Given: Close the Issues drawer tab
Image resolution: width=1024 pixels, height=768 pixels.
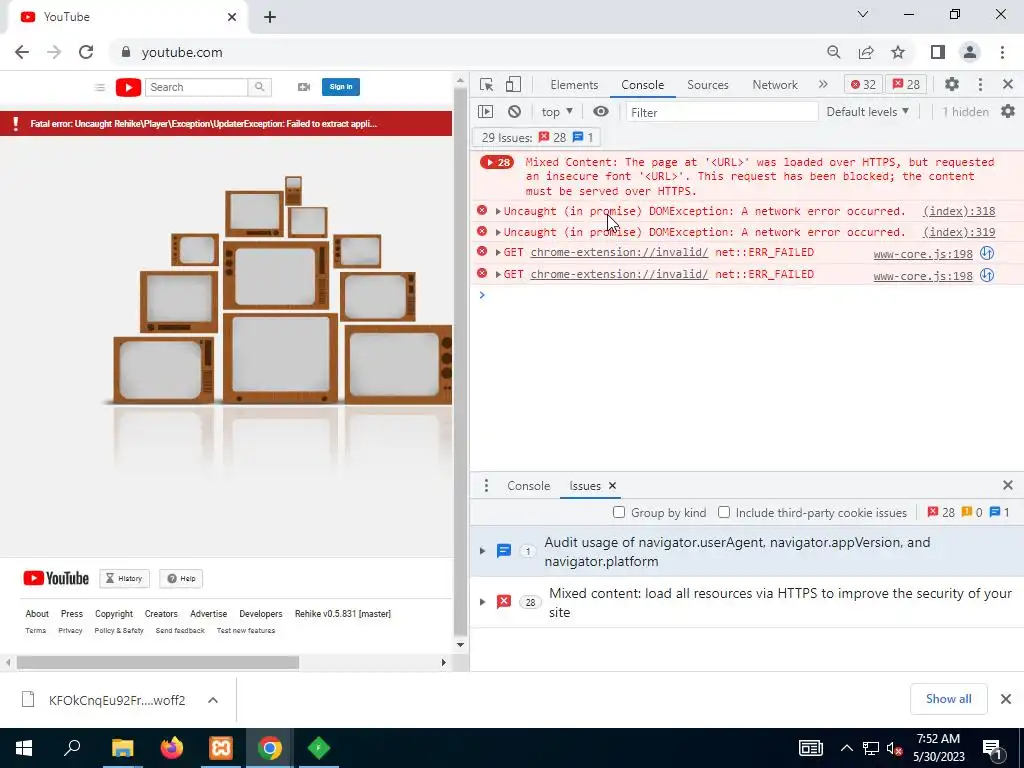Looking at the screenshot, I should click(612, 485).
